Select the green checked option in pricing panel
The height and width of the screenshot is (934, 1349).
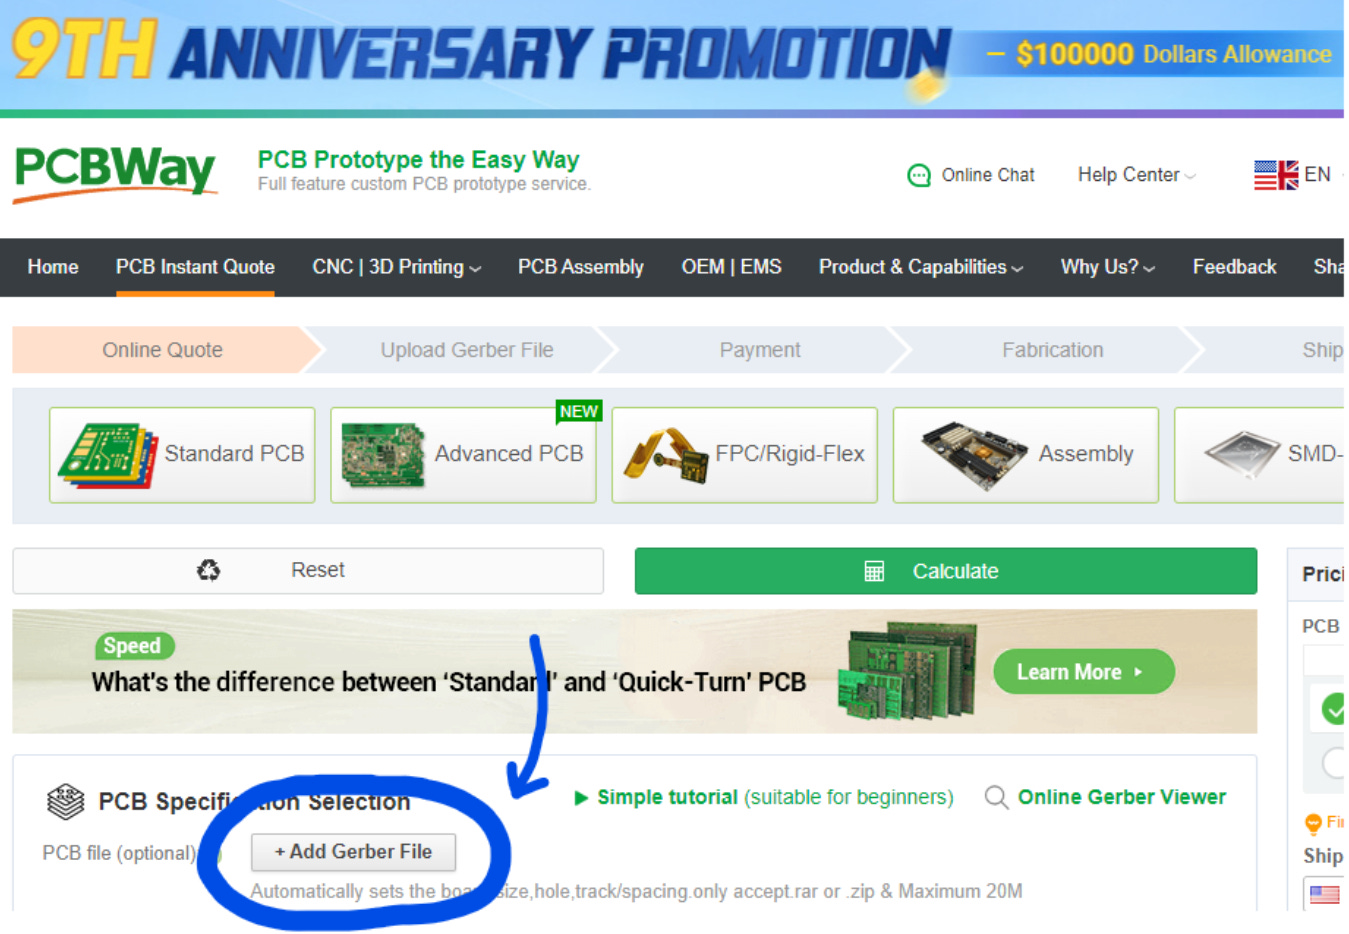pos(1332,709)
